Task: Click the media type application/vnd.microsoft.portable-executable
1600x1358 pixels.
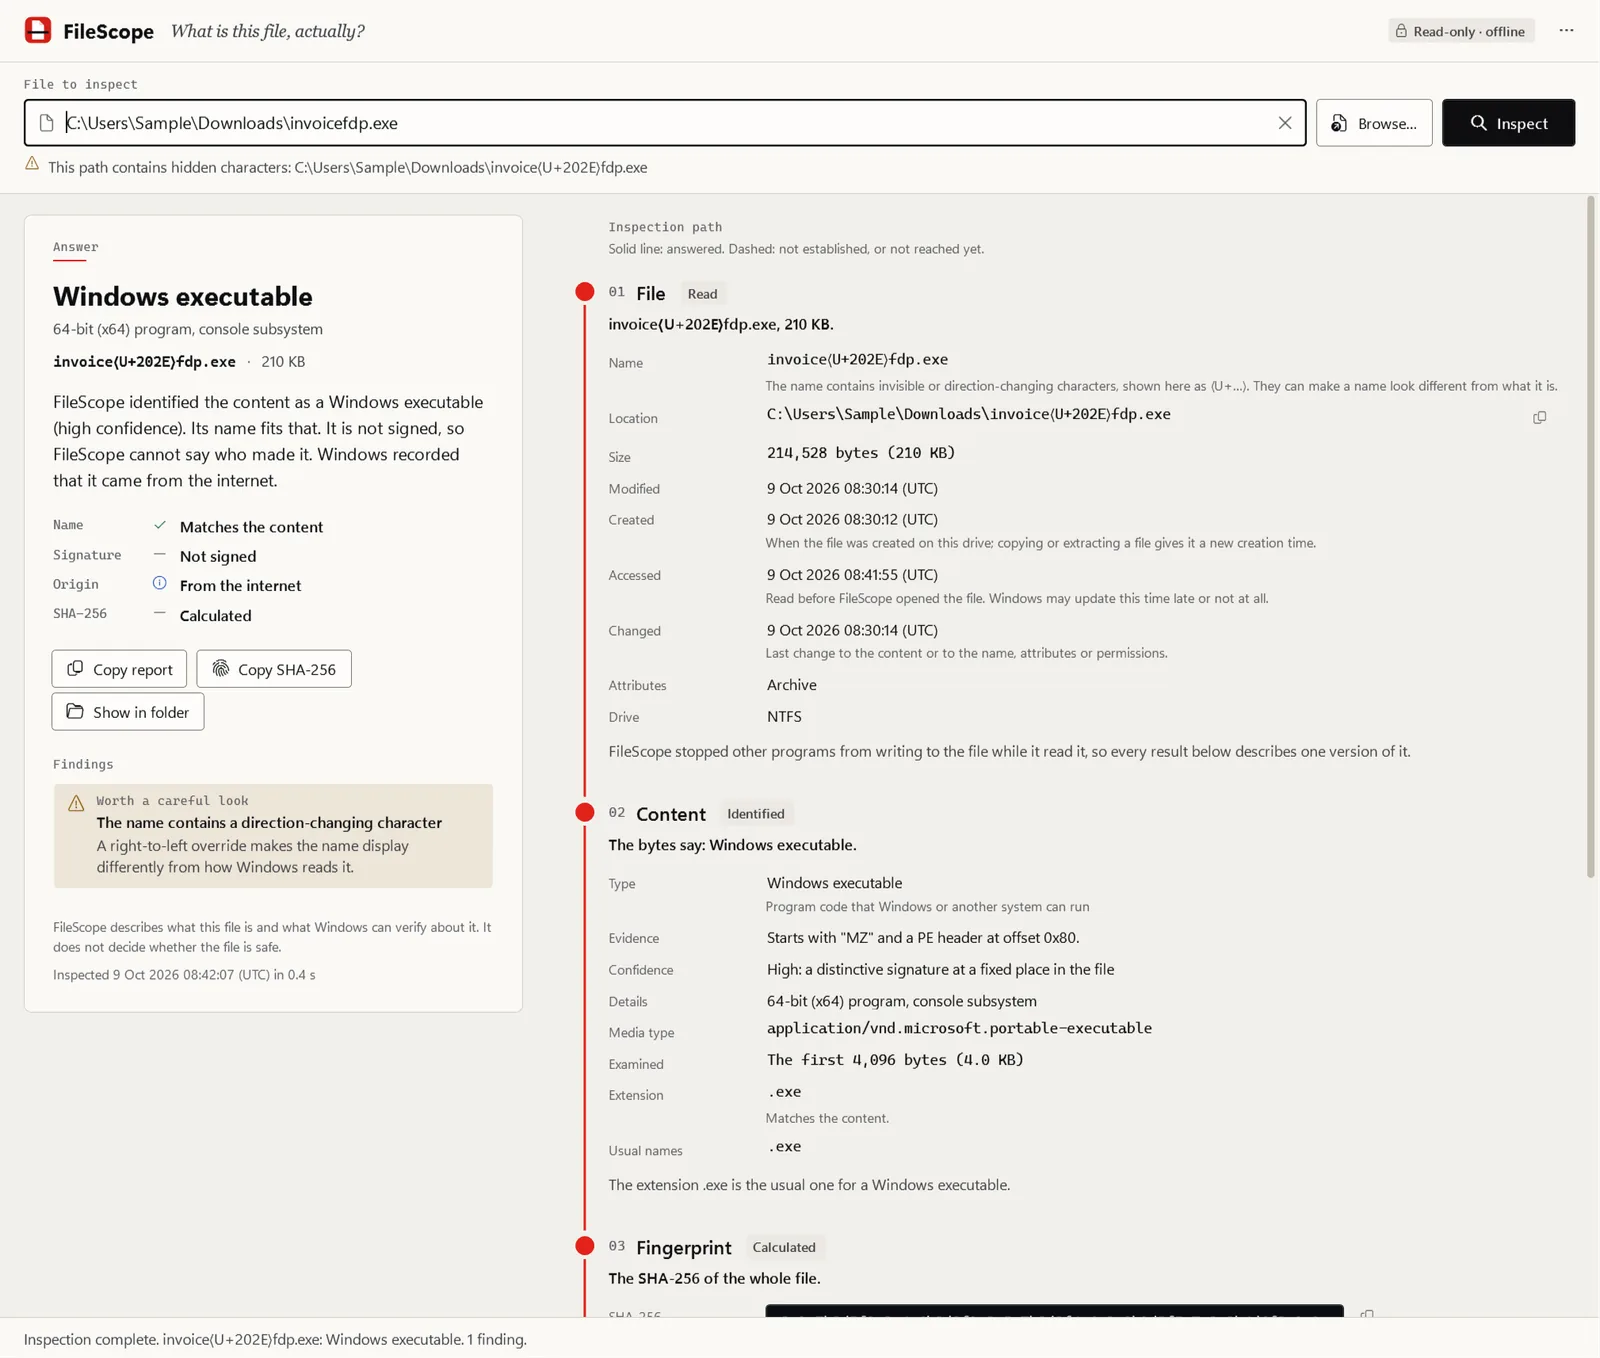Action: tap(959, 1028)
